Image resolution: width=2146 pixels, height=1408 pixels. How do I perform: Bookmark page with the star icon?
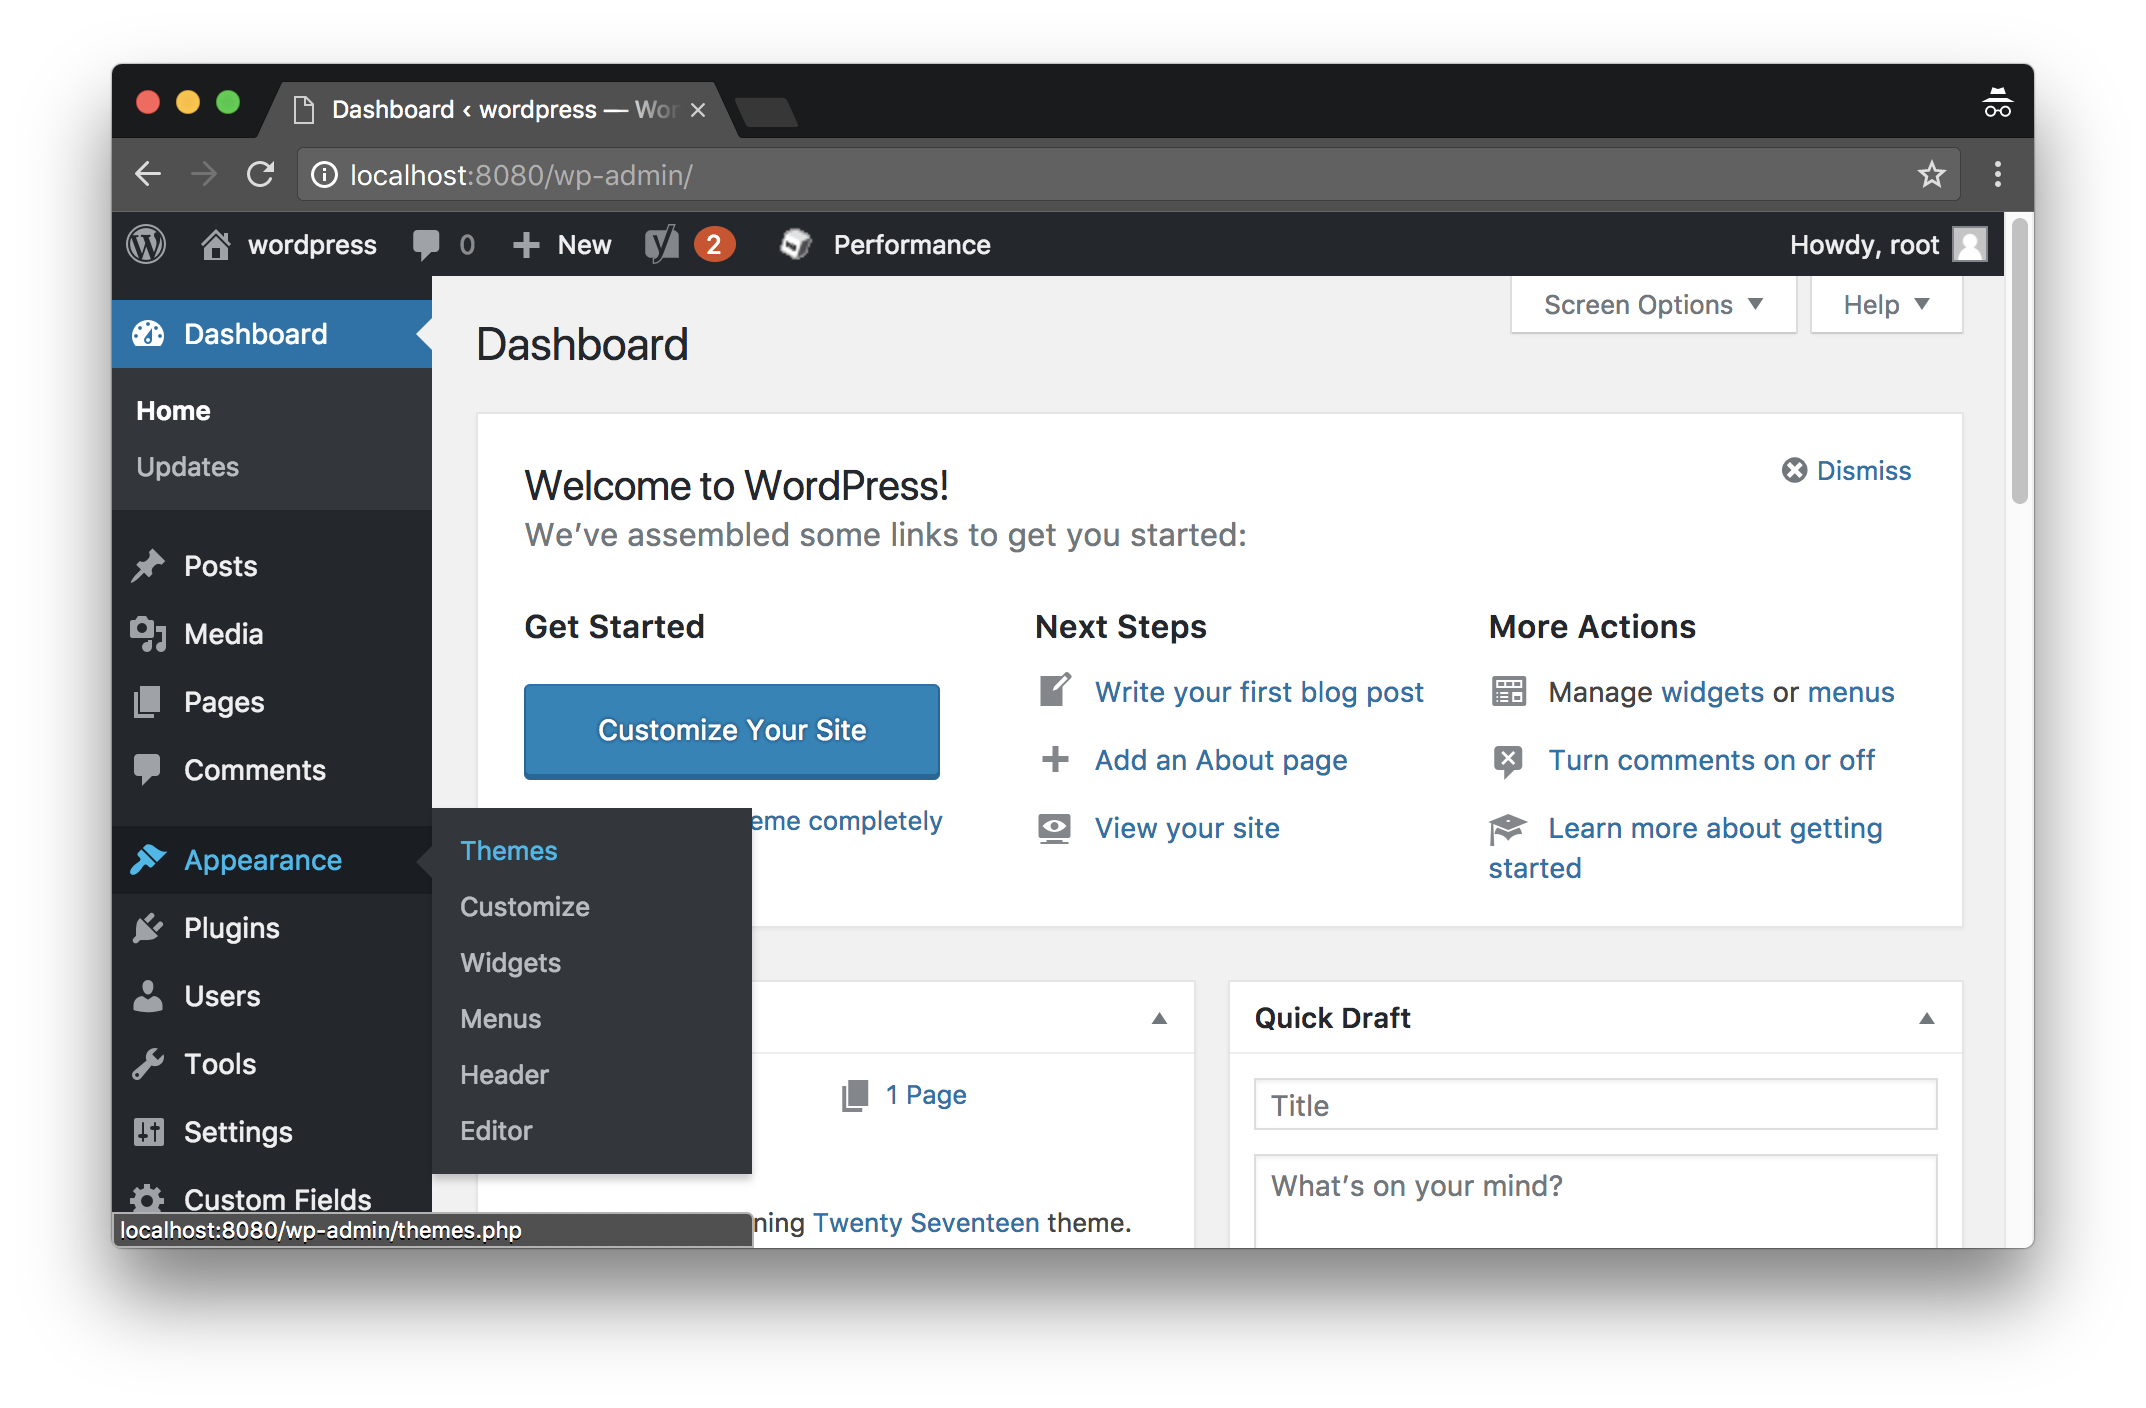pos(1931,175)
